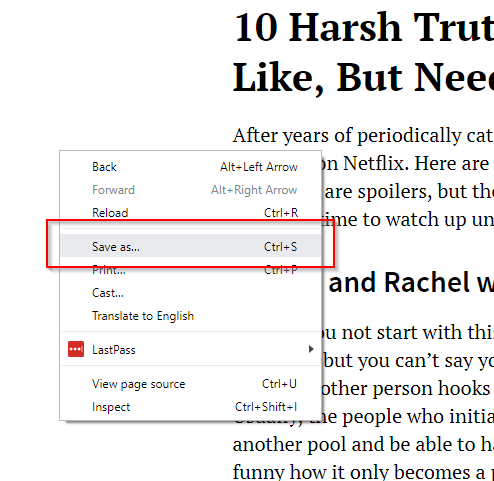Screen dimensions: 494x481
Task: Click the "on Netflix. Here are" text
Action: point(405,164)
